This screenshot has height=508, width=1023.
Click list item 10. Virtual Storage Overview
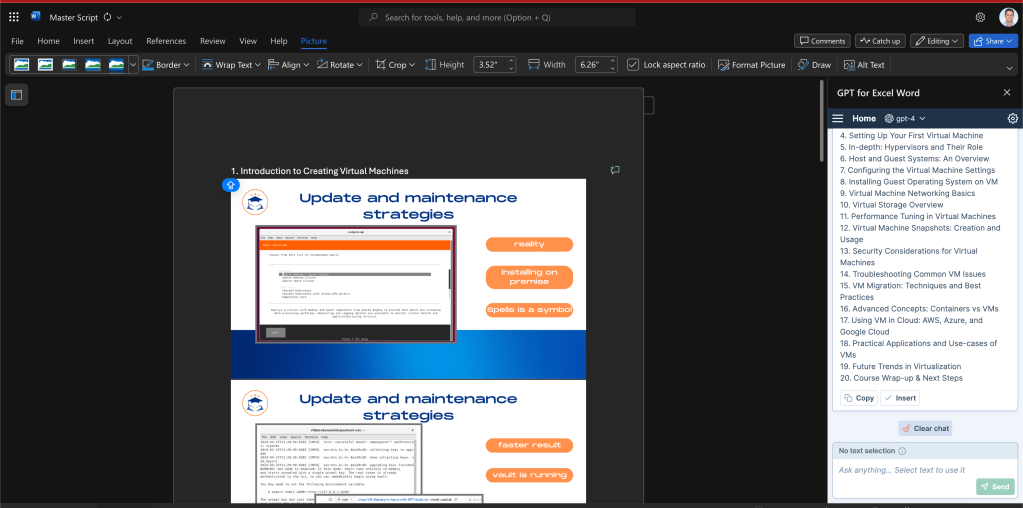tap(891, 205)
